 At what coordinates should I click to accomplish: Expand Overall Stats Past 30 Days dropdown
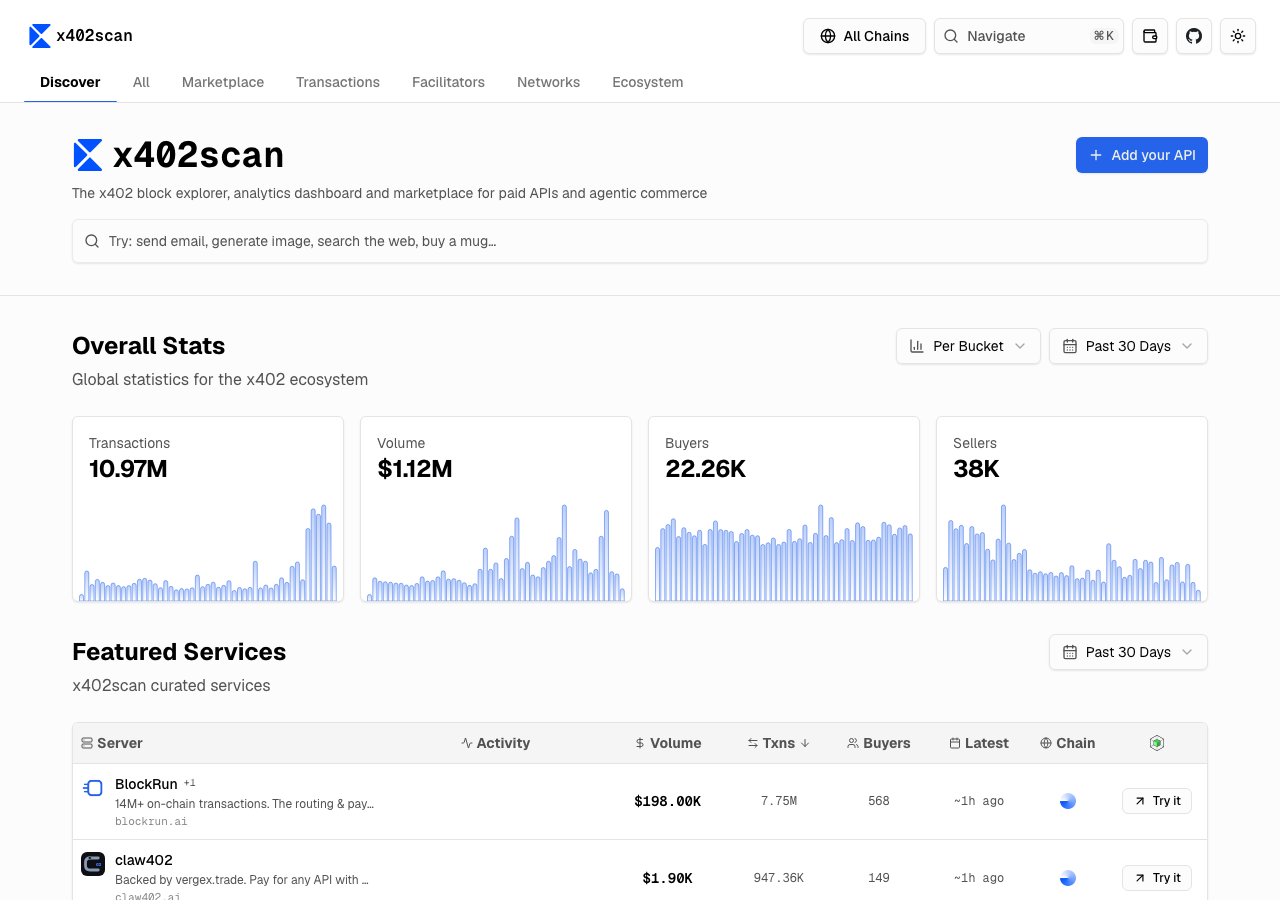tap(1128, 346)
